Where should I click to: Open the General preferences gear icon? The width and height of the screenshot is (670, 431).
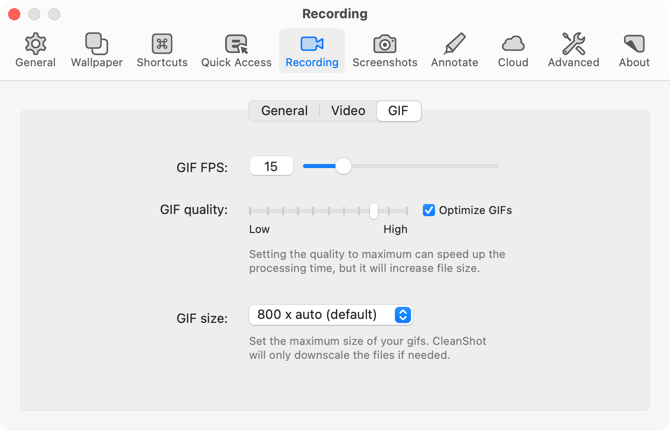coord(35,44)
